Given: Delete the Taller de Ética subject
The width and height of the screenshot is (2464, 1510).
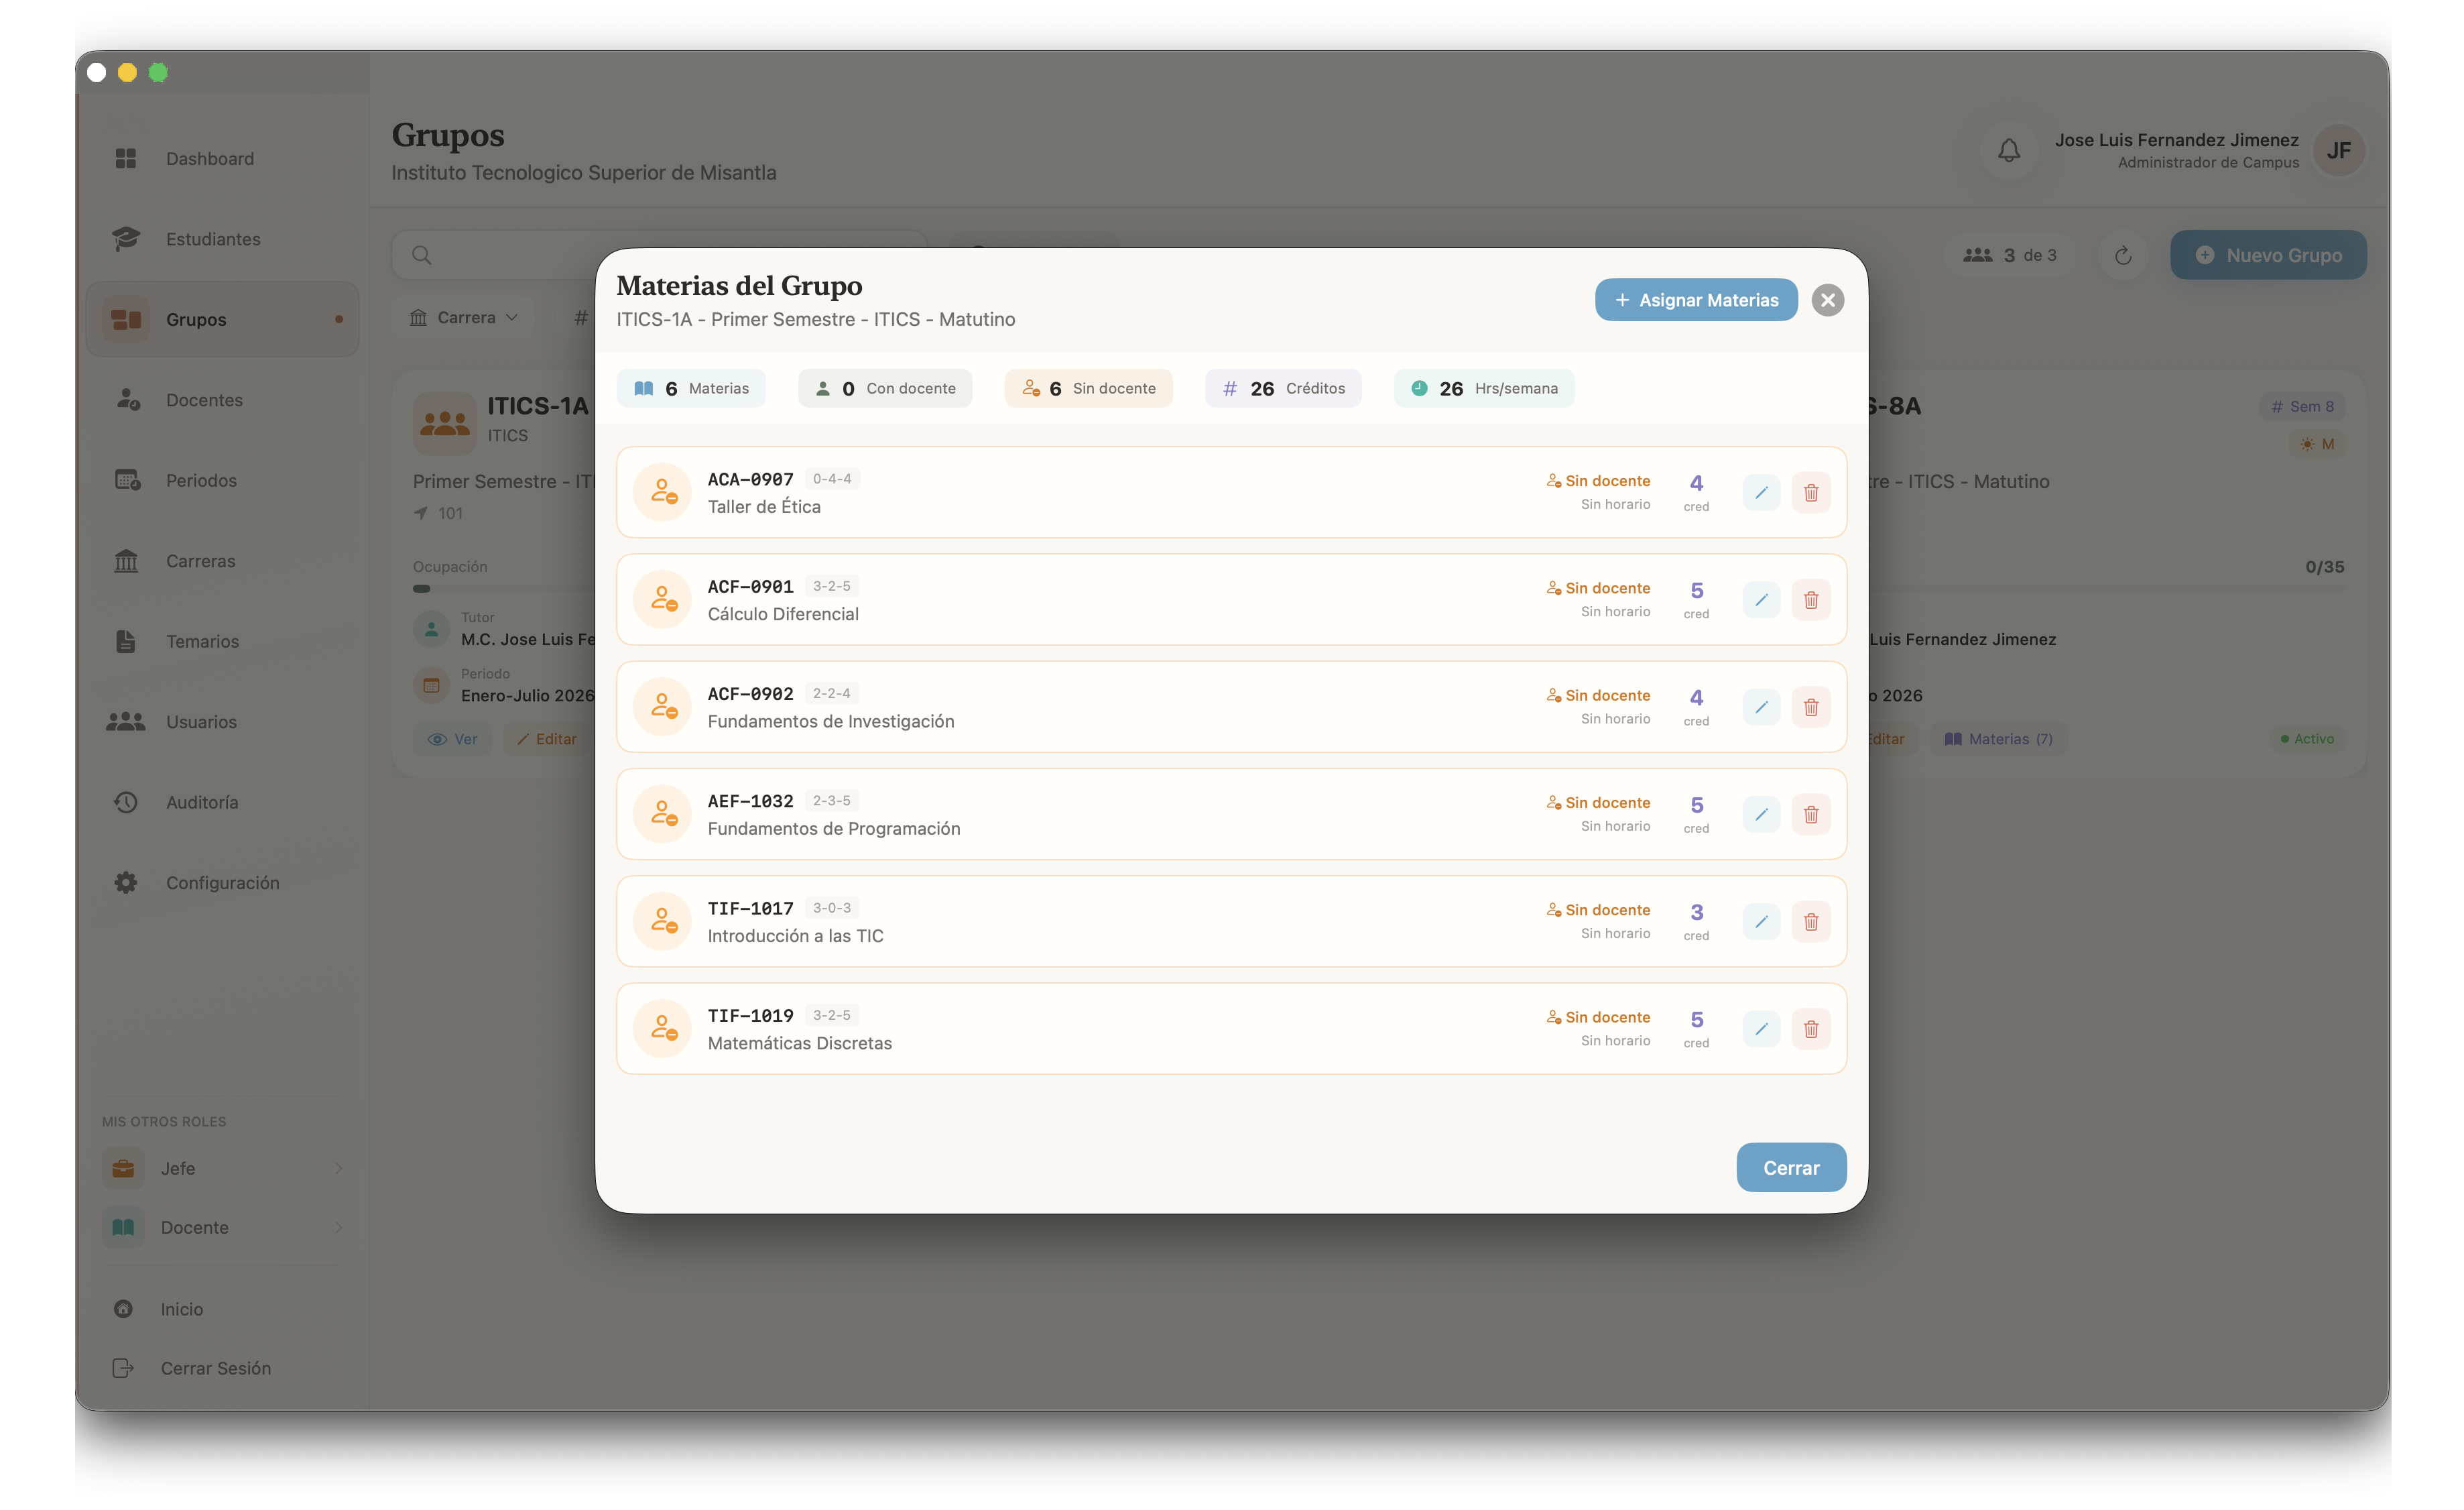Looking at the screenshot, I should pyautogui.click(x=1810, y=492).
